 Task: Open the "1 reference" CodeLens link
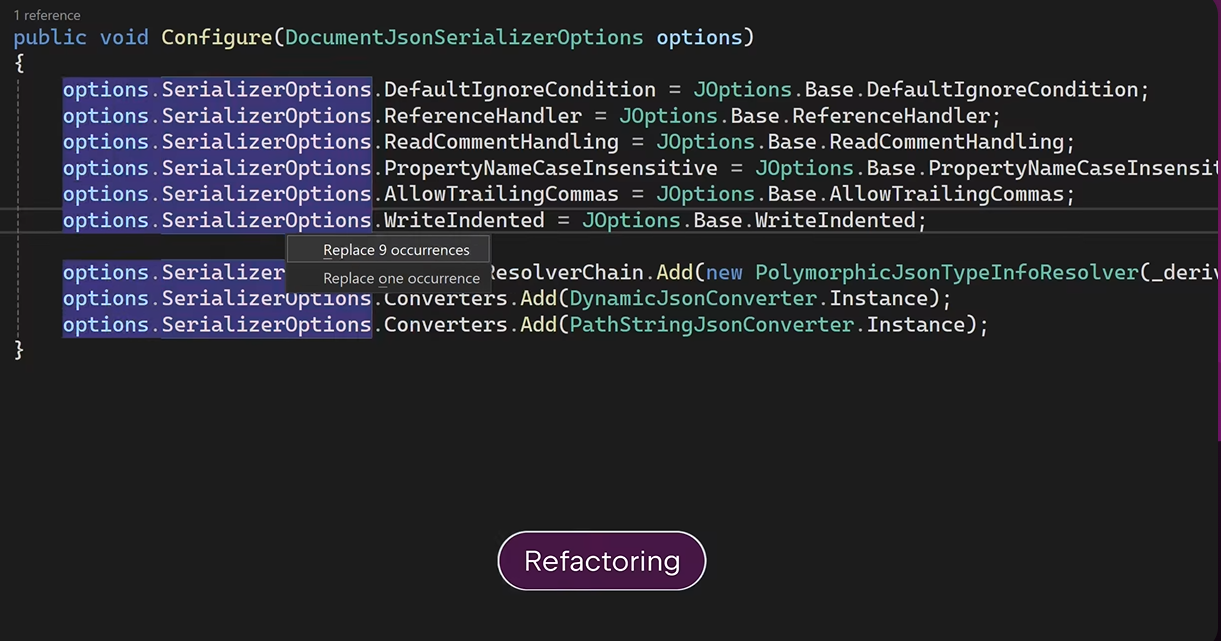46,15
